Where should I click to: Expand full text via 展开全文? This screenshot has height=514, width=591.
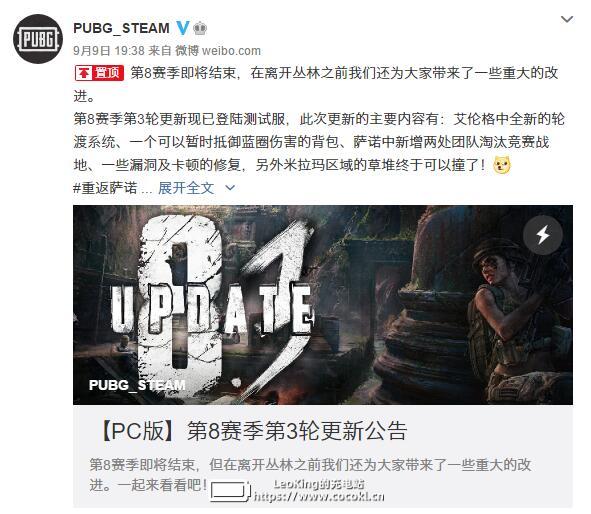point(186,188)
